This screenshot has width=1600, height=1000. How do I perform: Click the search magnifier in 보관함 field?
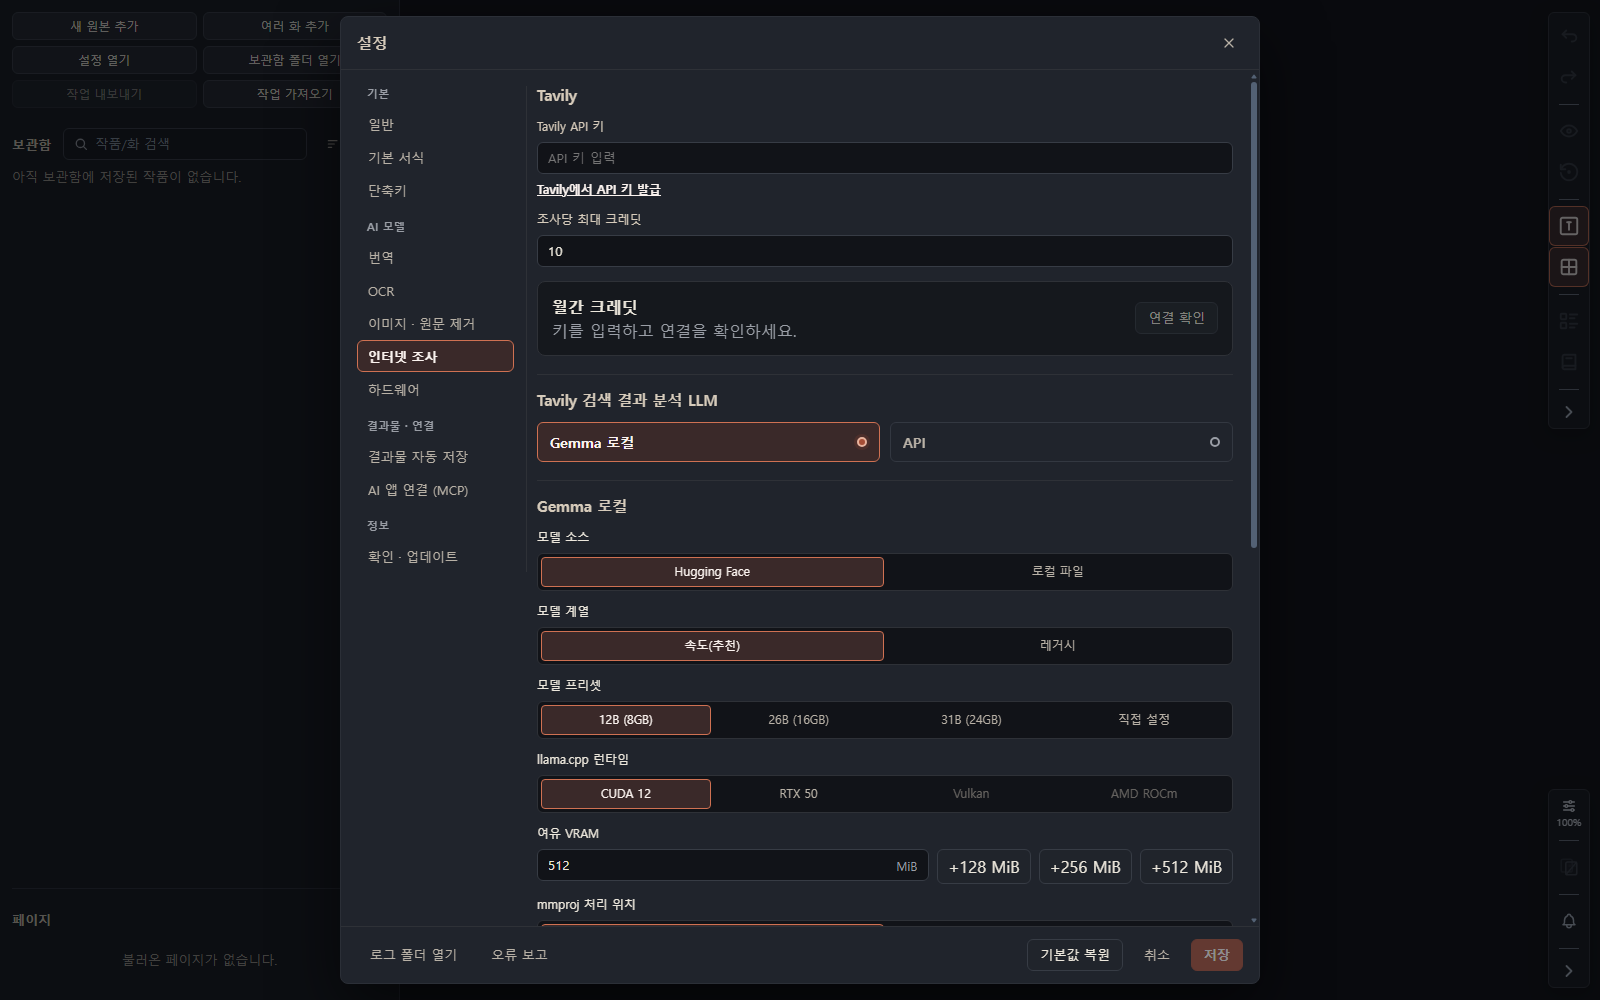point(81,144)
